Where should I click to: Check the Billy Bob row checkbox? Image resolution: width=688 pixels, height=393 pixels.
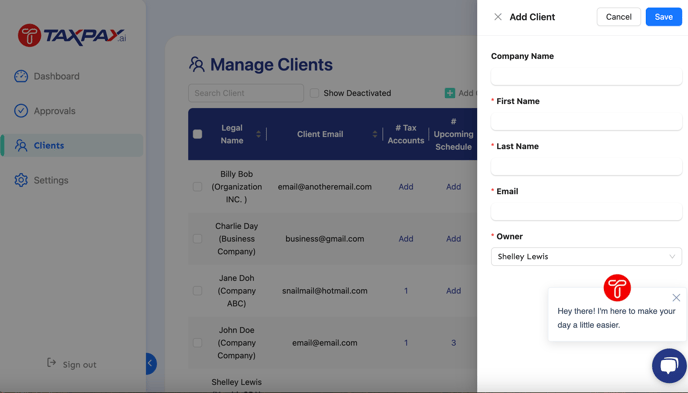pyautogui.click(x=197, y=187)
